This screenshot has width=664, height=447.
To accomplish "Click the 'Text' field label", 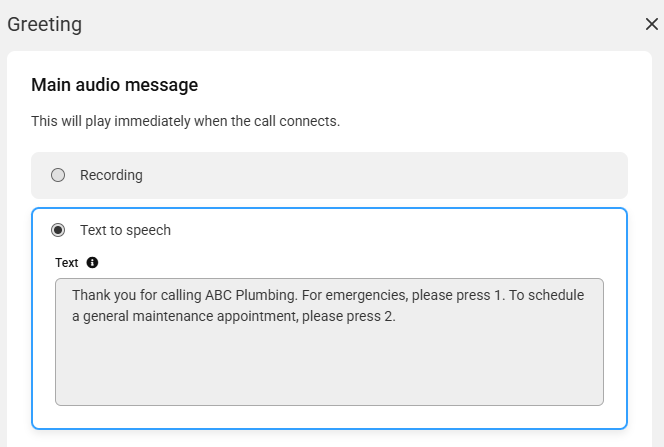I will pos(66,262).
